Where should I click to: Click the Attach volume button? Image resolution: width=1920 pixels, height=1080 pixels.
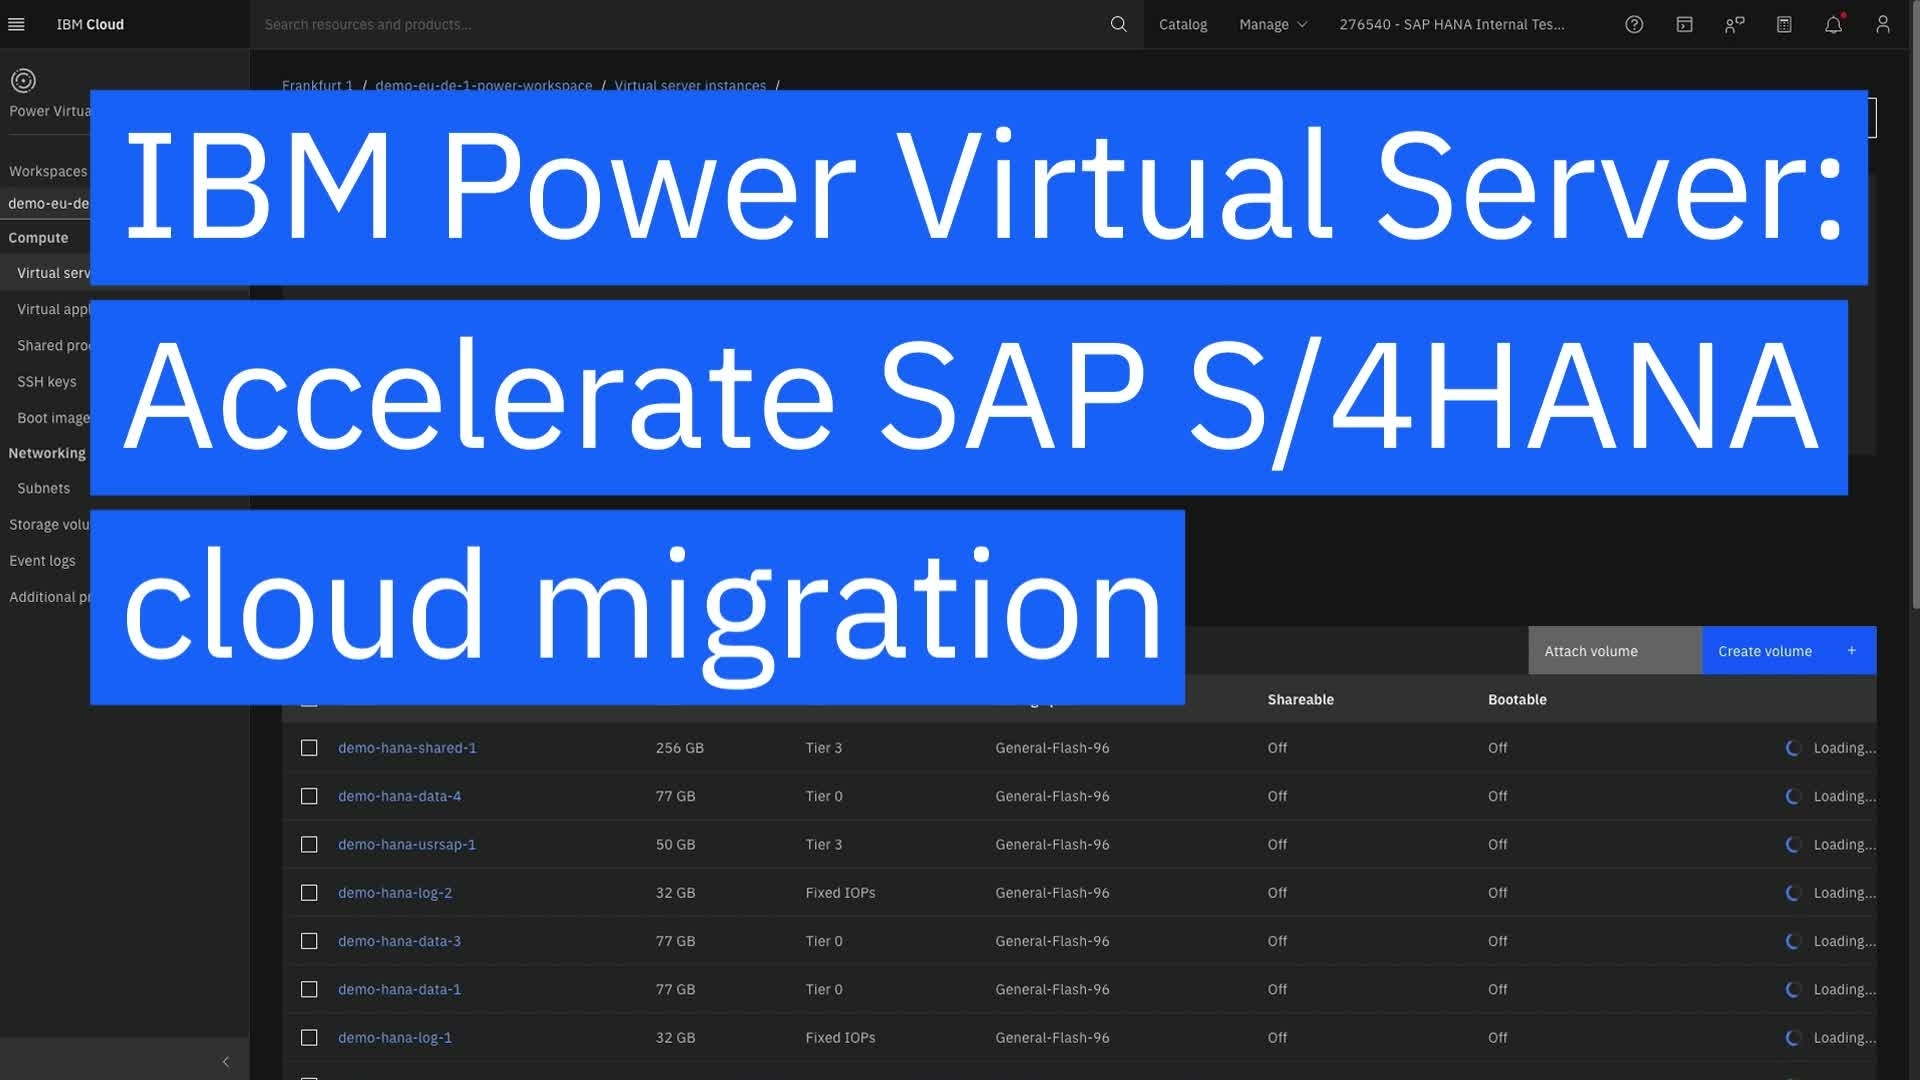click(1615, 651)
